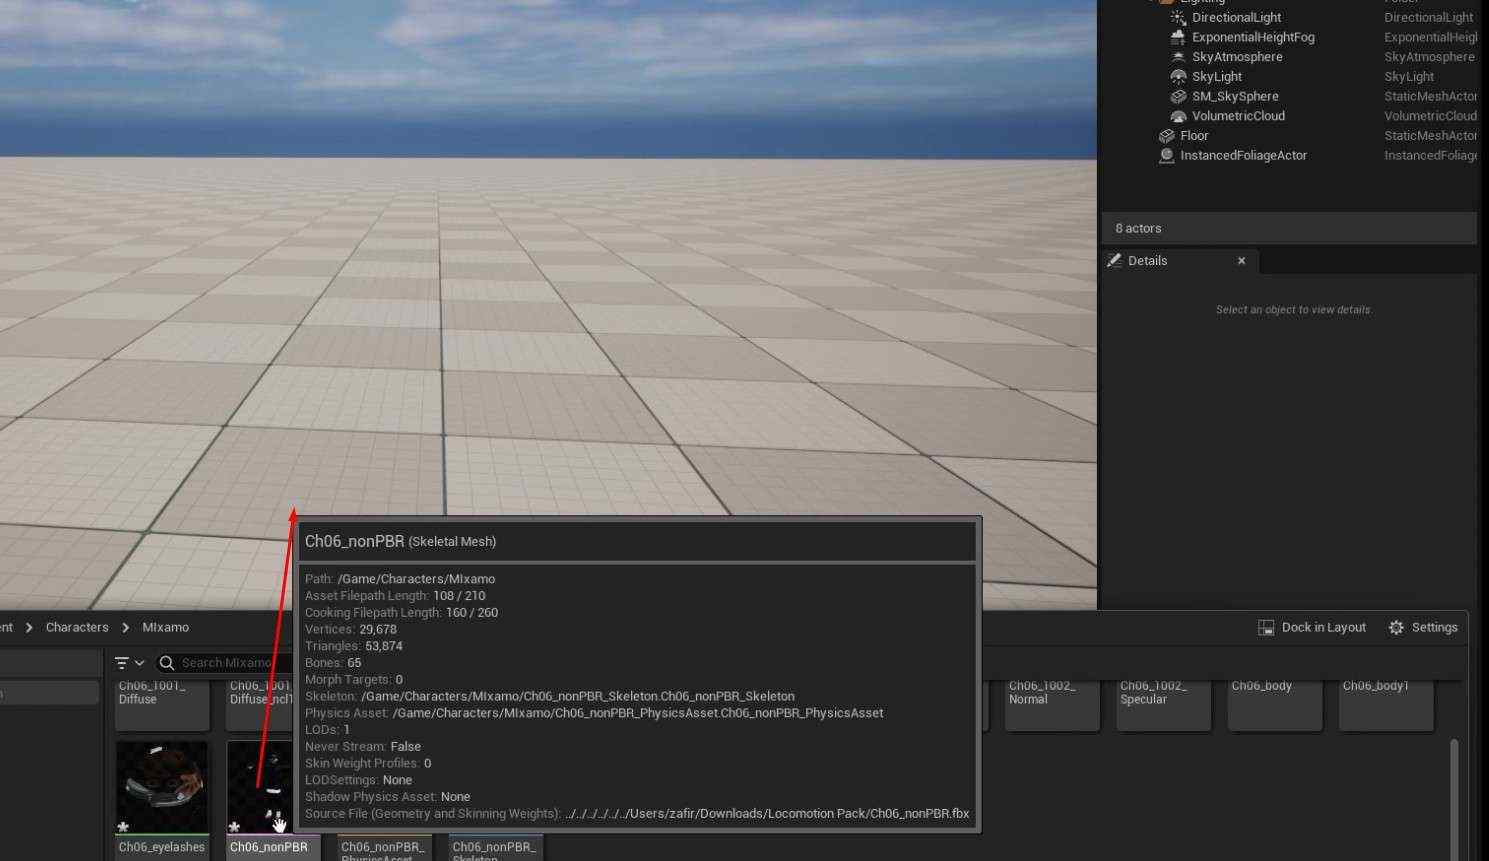The width and height of the screenshot is (1489, 861).
Task: Select the Ch06_1002_Specular texture asset
Action: (1164, 704)
